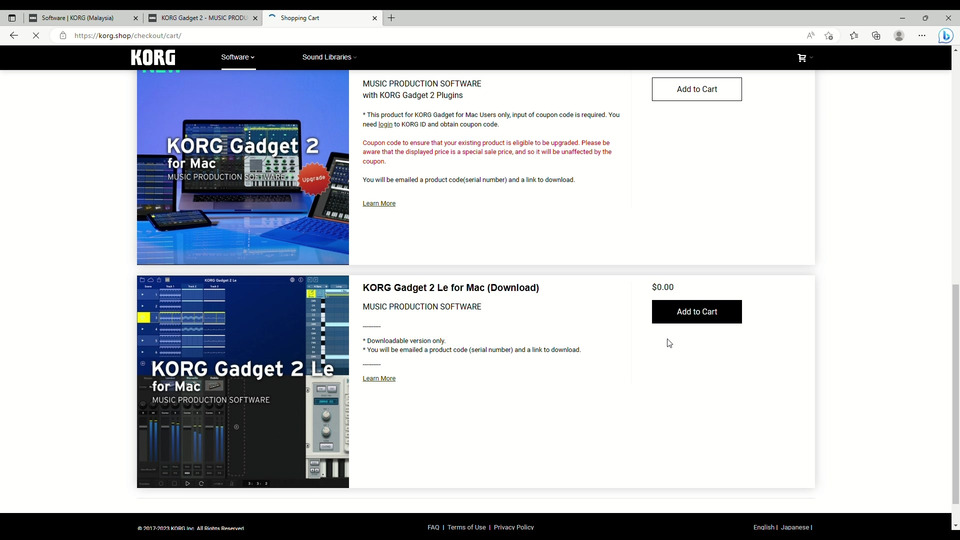
Task: Open the Collections icon
Action: [876, 36]
